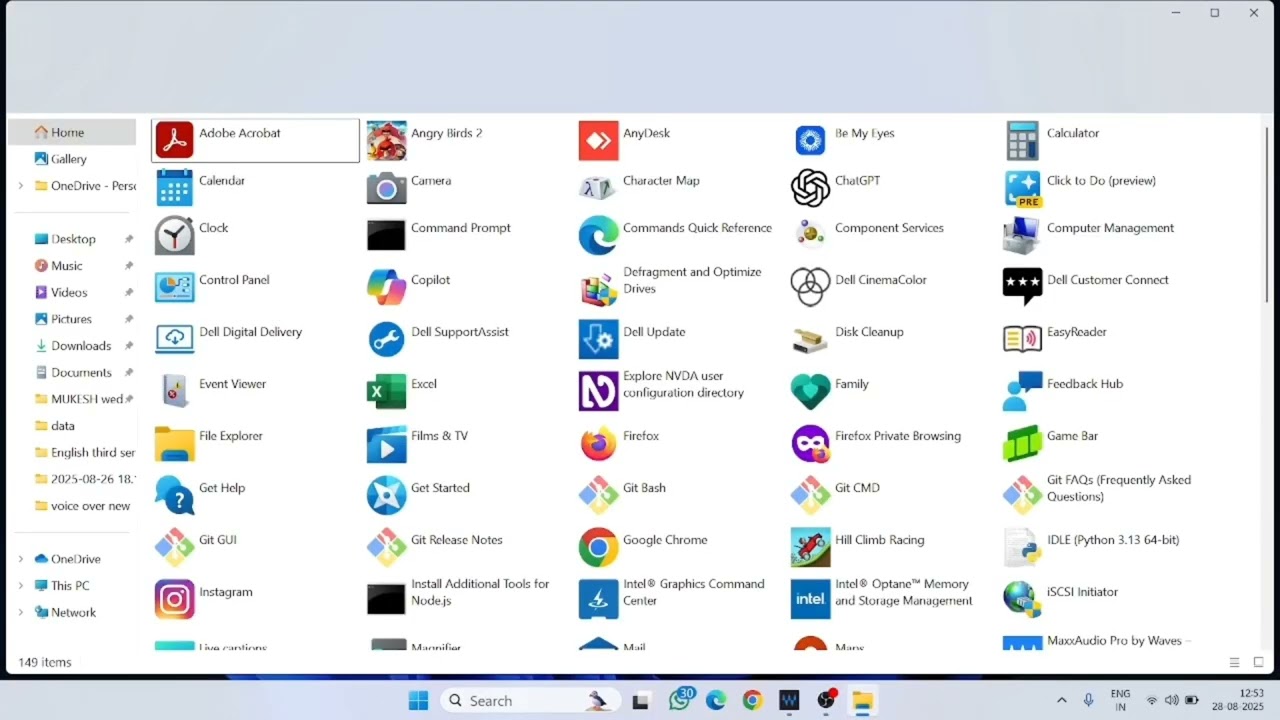Open the Control Panel icon
The height and width of the screenshot is (720, 1280).
click(174, 287)
